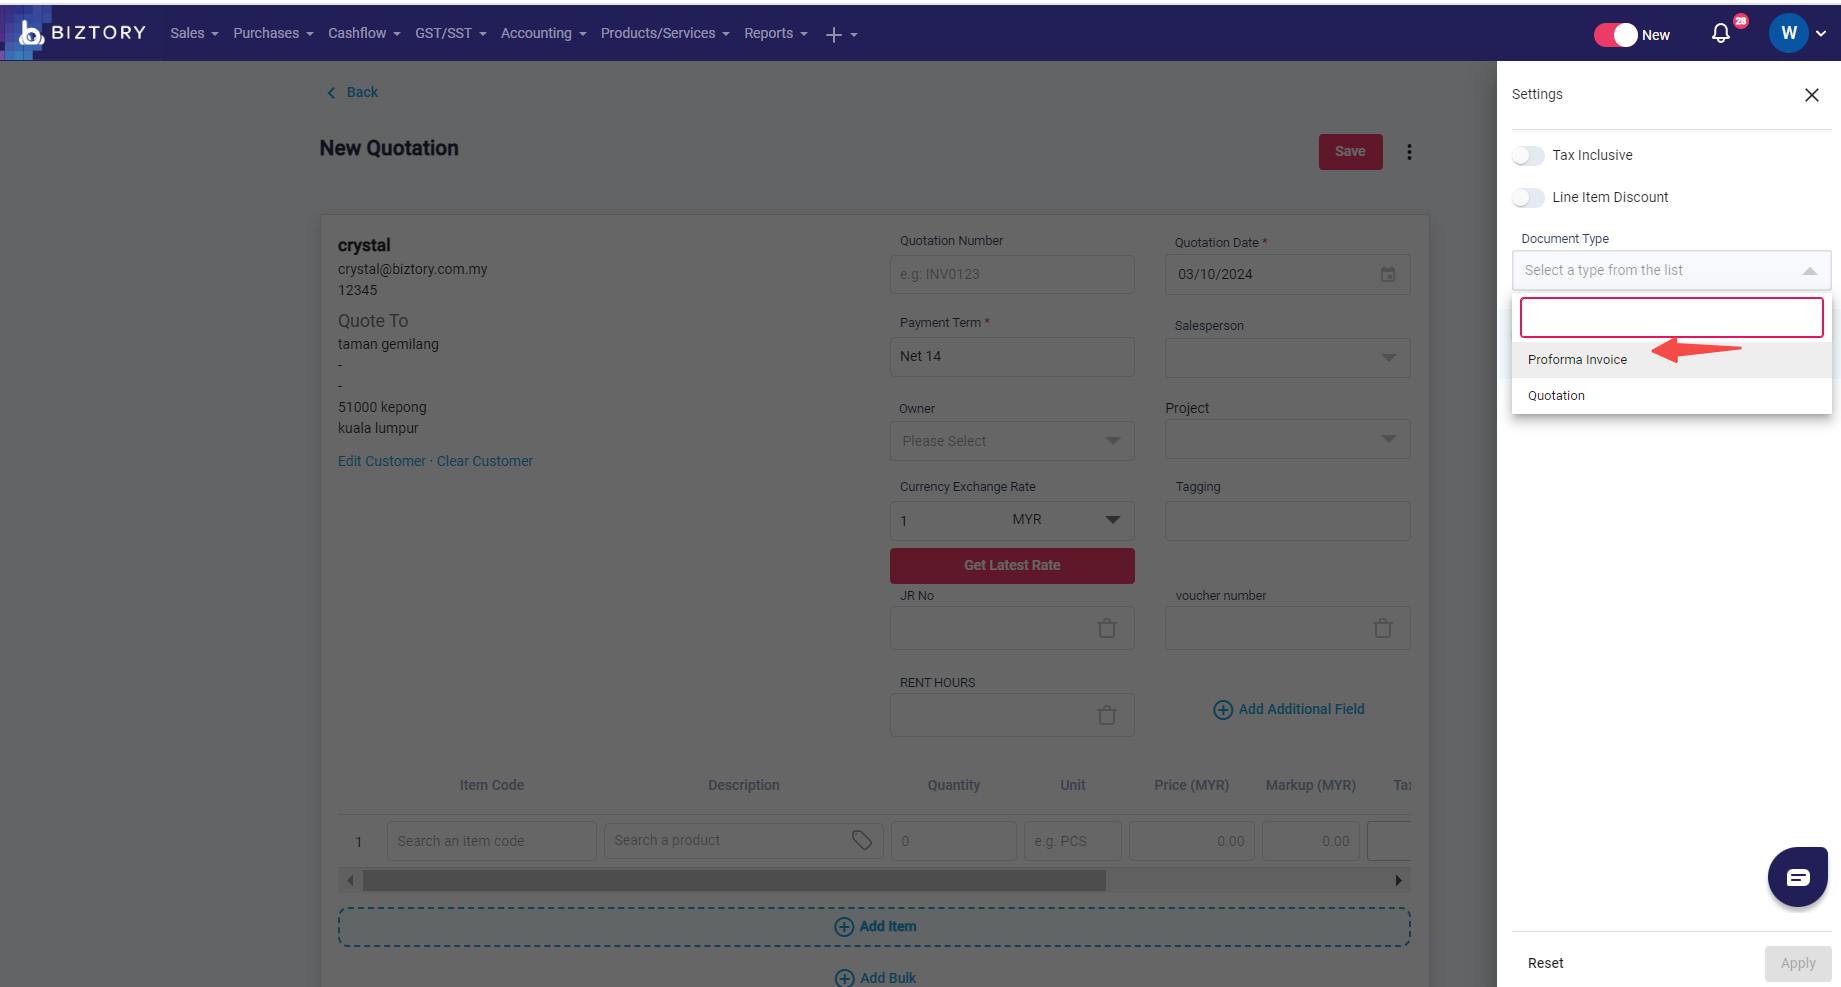The height and width of the screenshot is (987, 1841).
Task: Click the Payment Term field
Action: click(x=1012, y=357)
